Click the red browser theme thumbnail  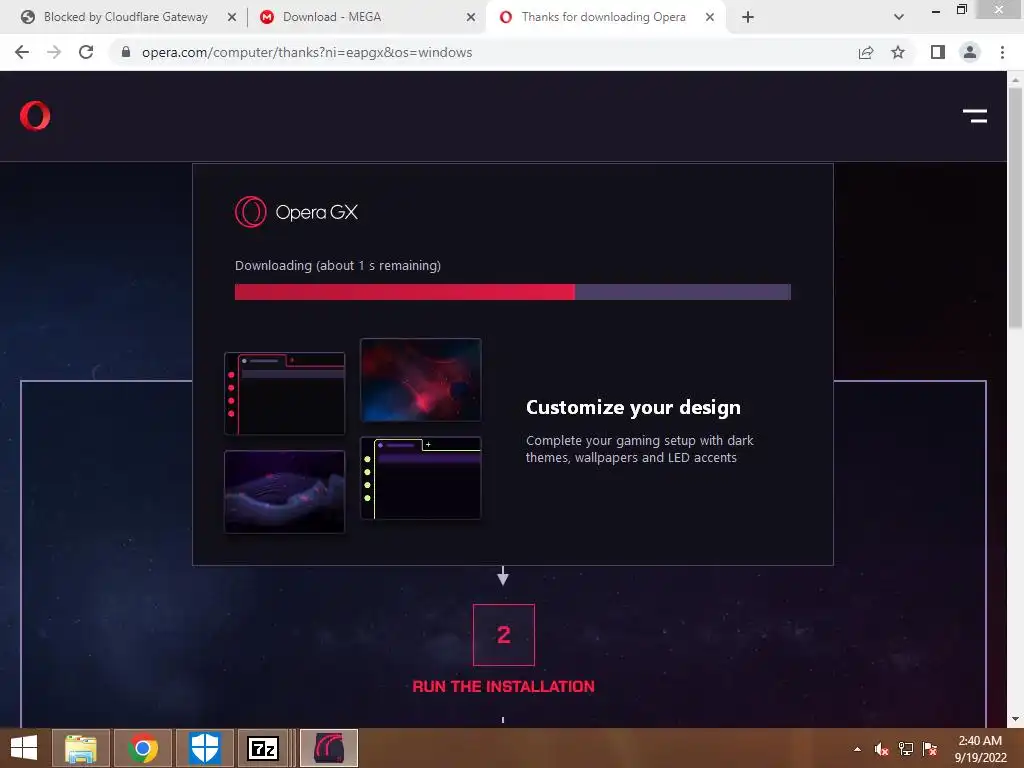(x=285, y=394)
